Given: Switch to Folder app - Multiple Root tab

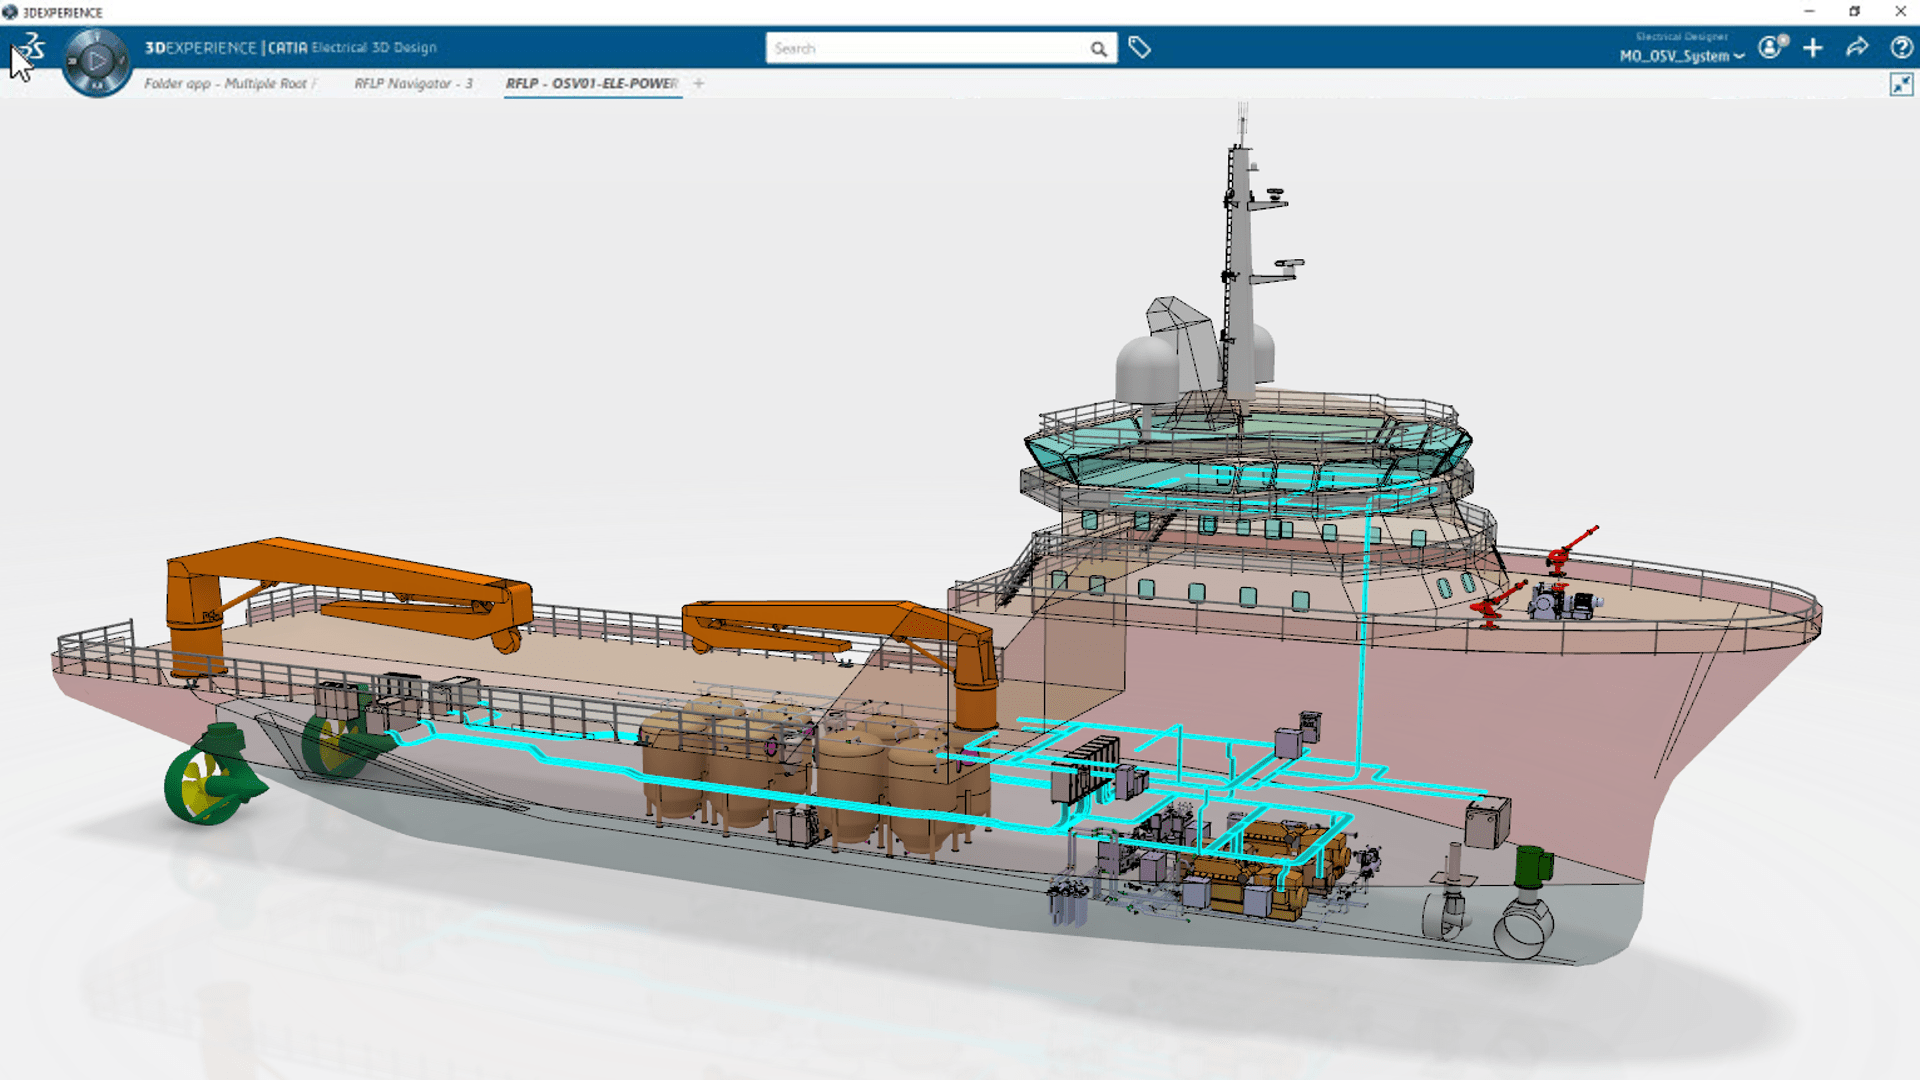Looking at the screenshot, I should coord(225,83).
